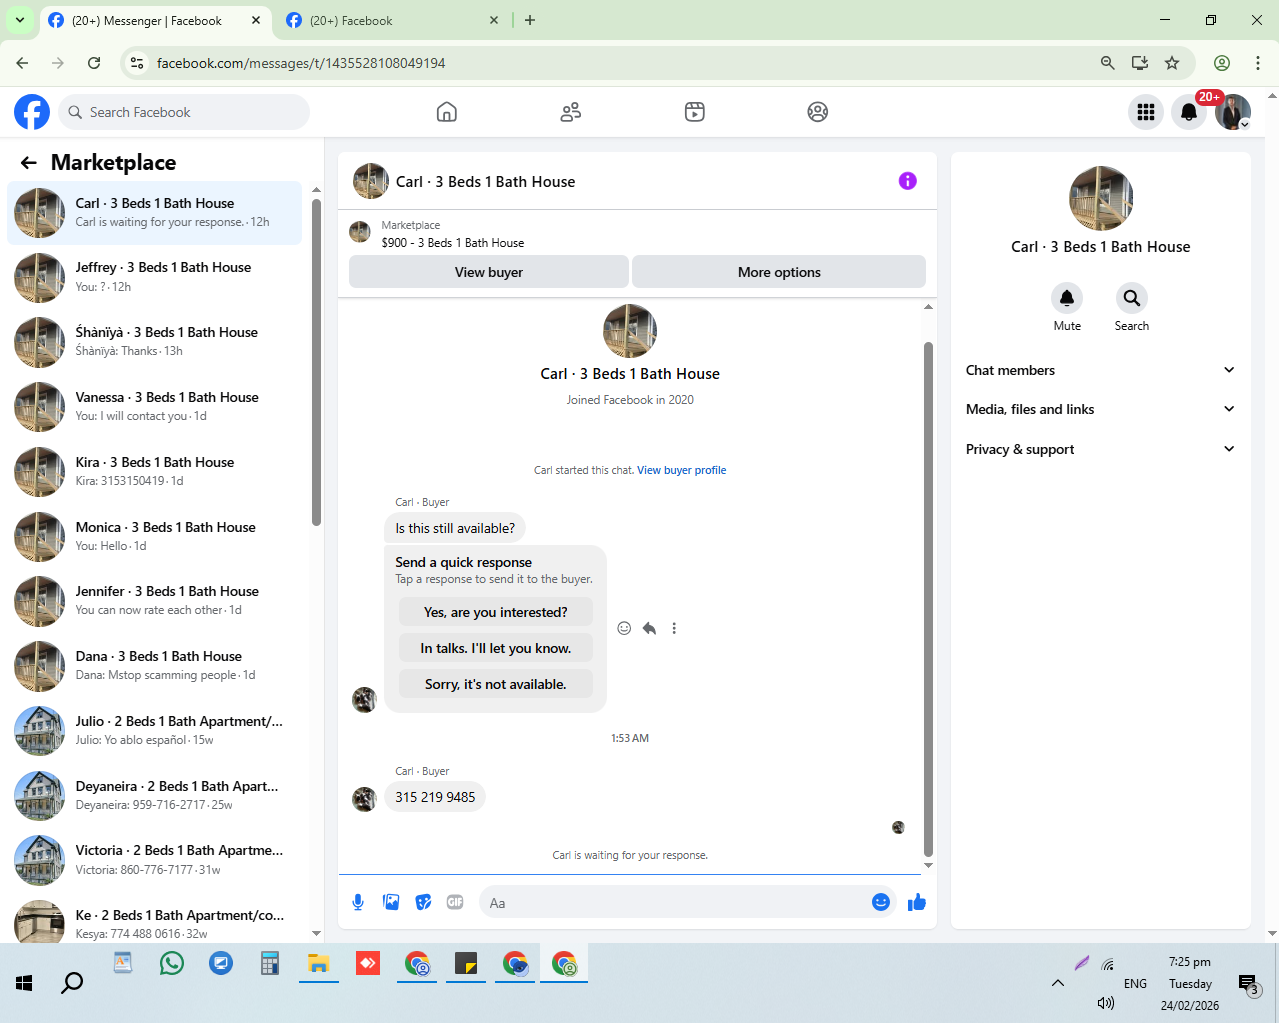Switch to the Messenger | Facebook tab
This screenshot has width=1279, height=1023.
(155, 20)
